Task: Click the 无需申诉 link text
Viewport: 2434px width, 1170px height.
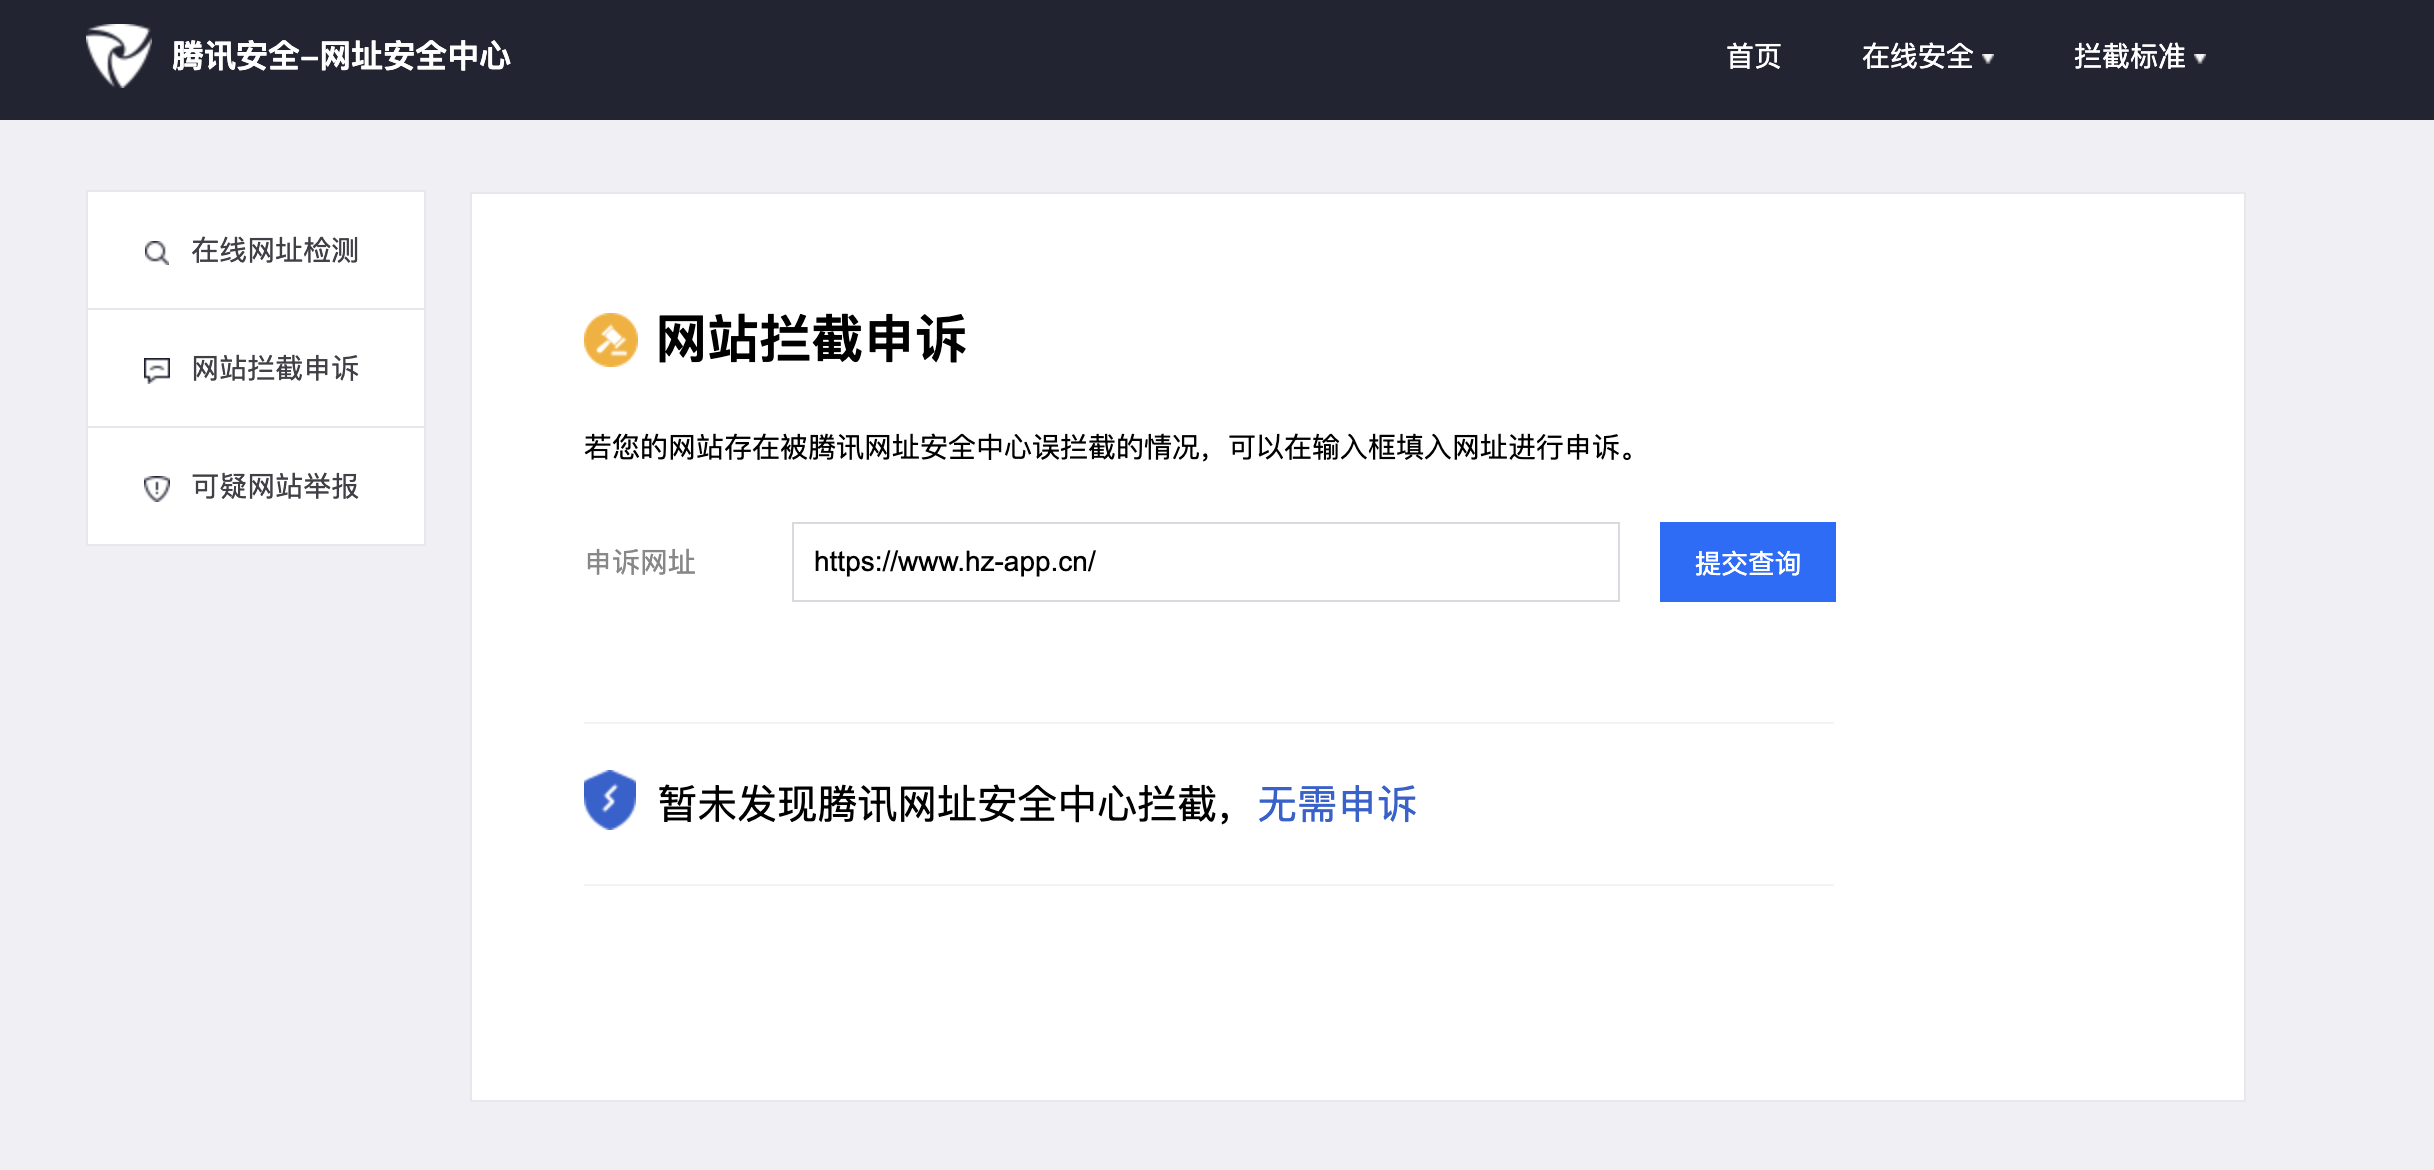Action: (x=1337, y=804)
